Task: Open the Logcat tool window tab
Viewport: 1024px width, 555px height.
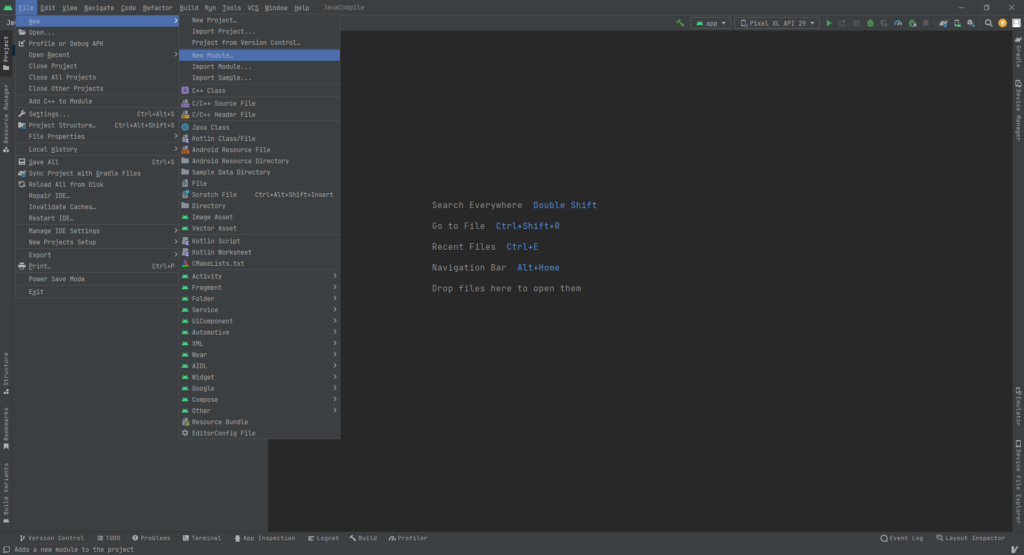Action: (323, 538)
